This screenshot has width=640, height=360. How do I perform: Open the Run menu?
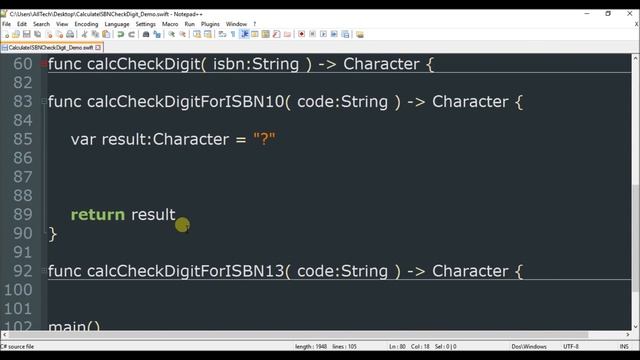[x=189, y=24]
